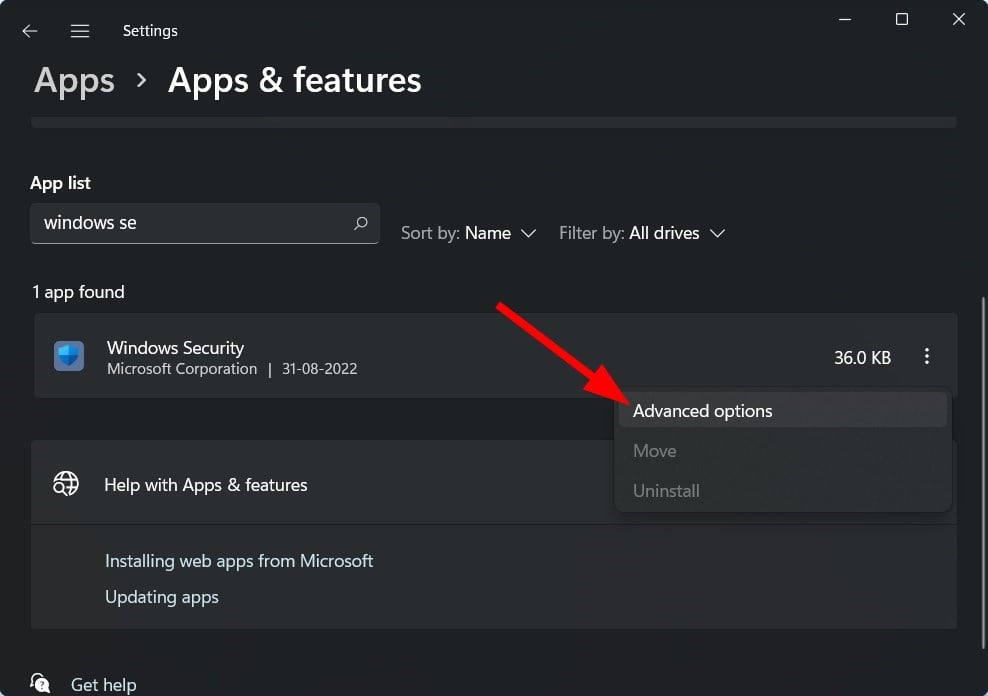
Task: Click the search magnifier icon
Action: click(x=361, y=223)
